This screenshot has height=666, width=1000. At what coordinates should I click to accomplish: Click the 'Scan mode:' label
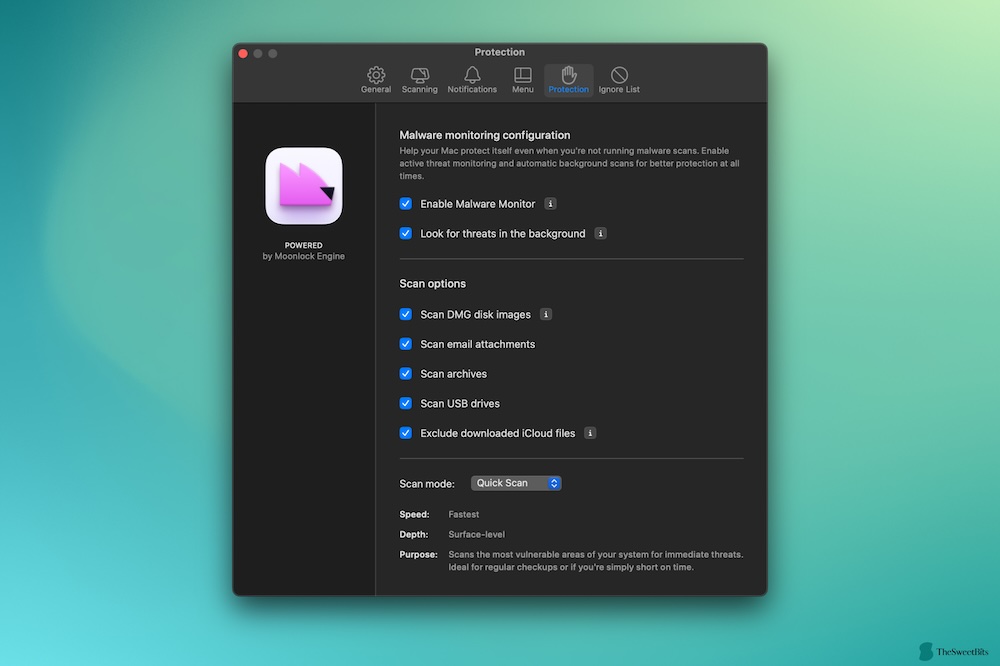click(x=427, y=484)
